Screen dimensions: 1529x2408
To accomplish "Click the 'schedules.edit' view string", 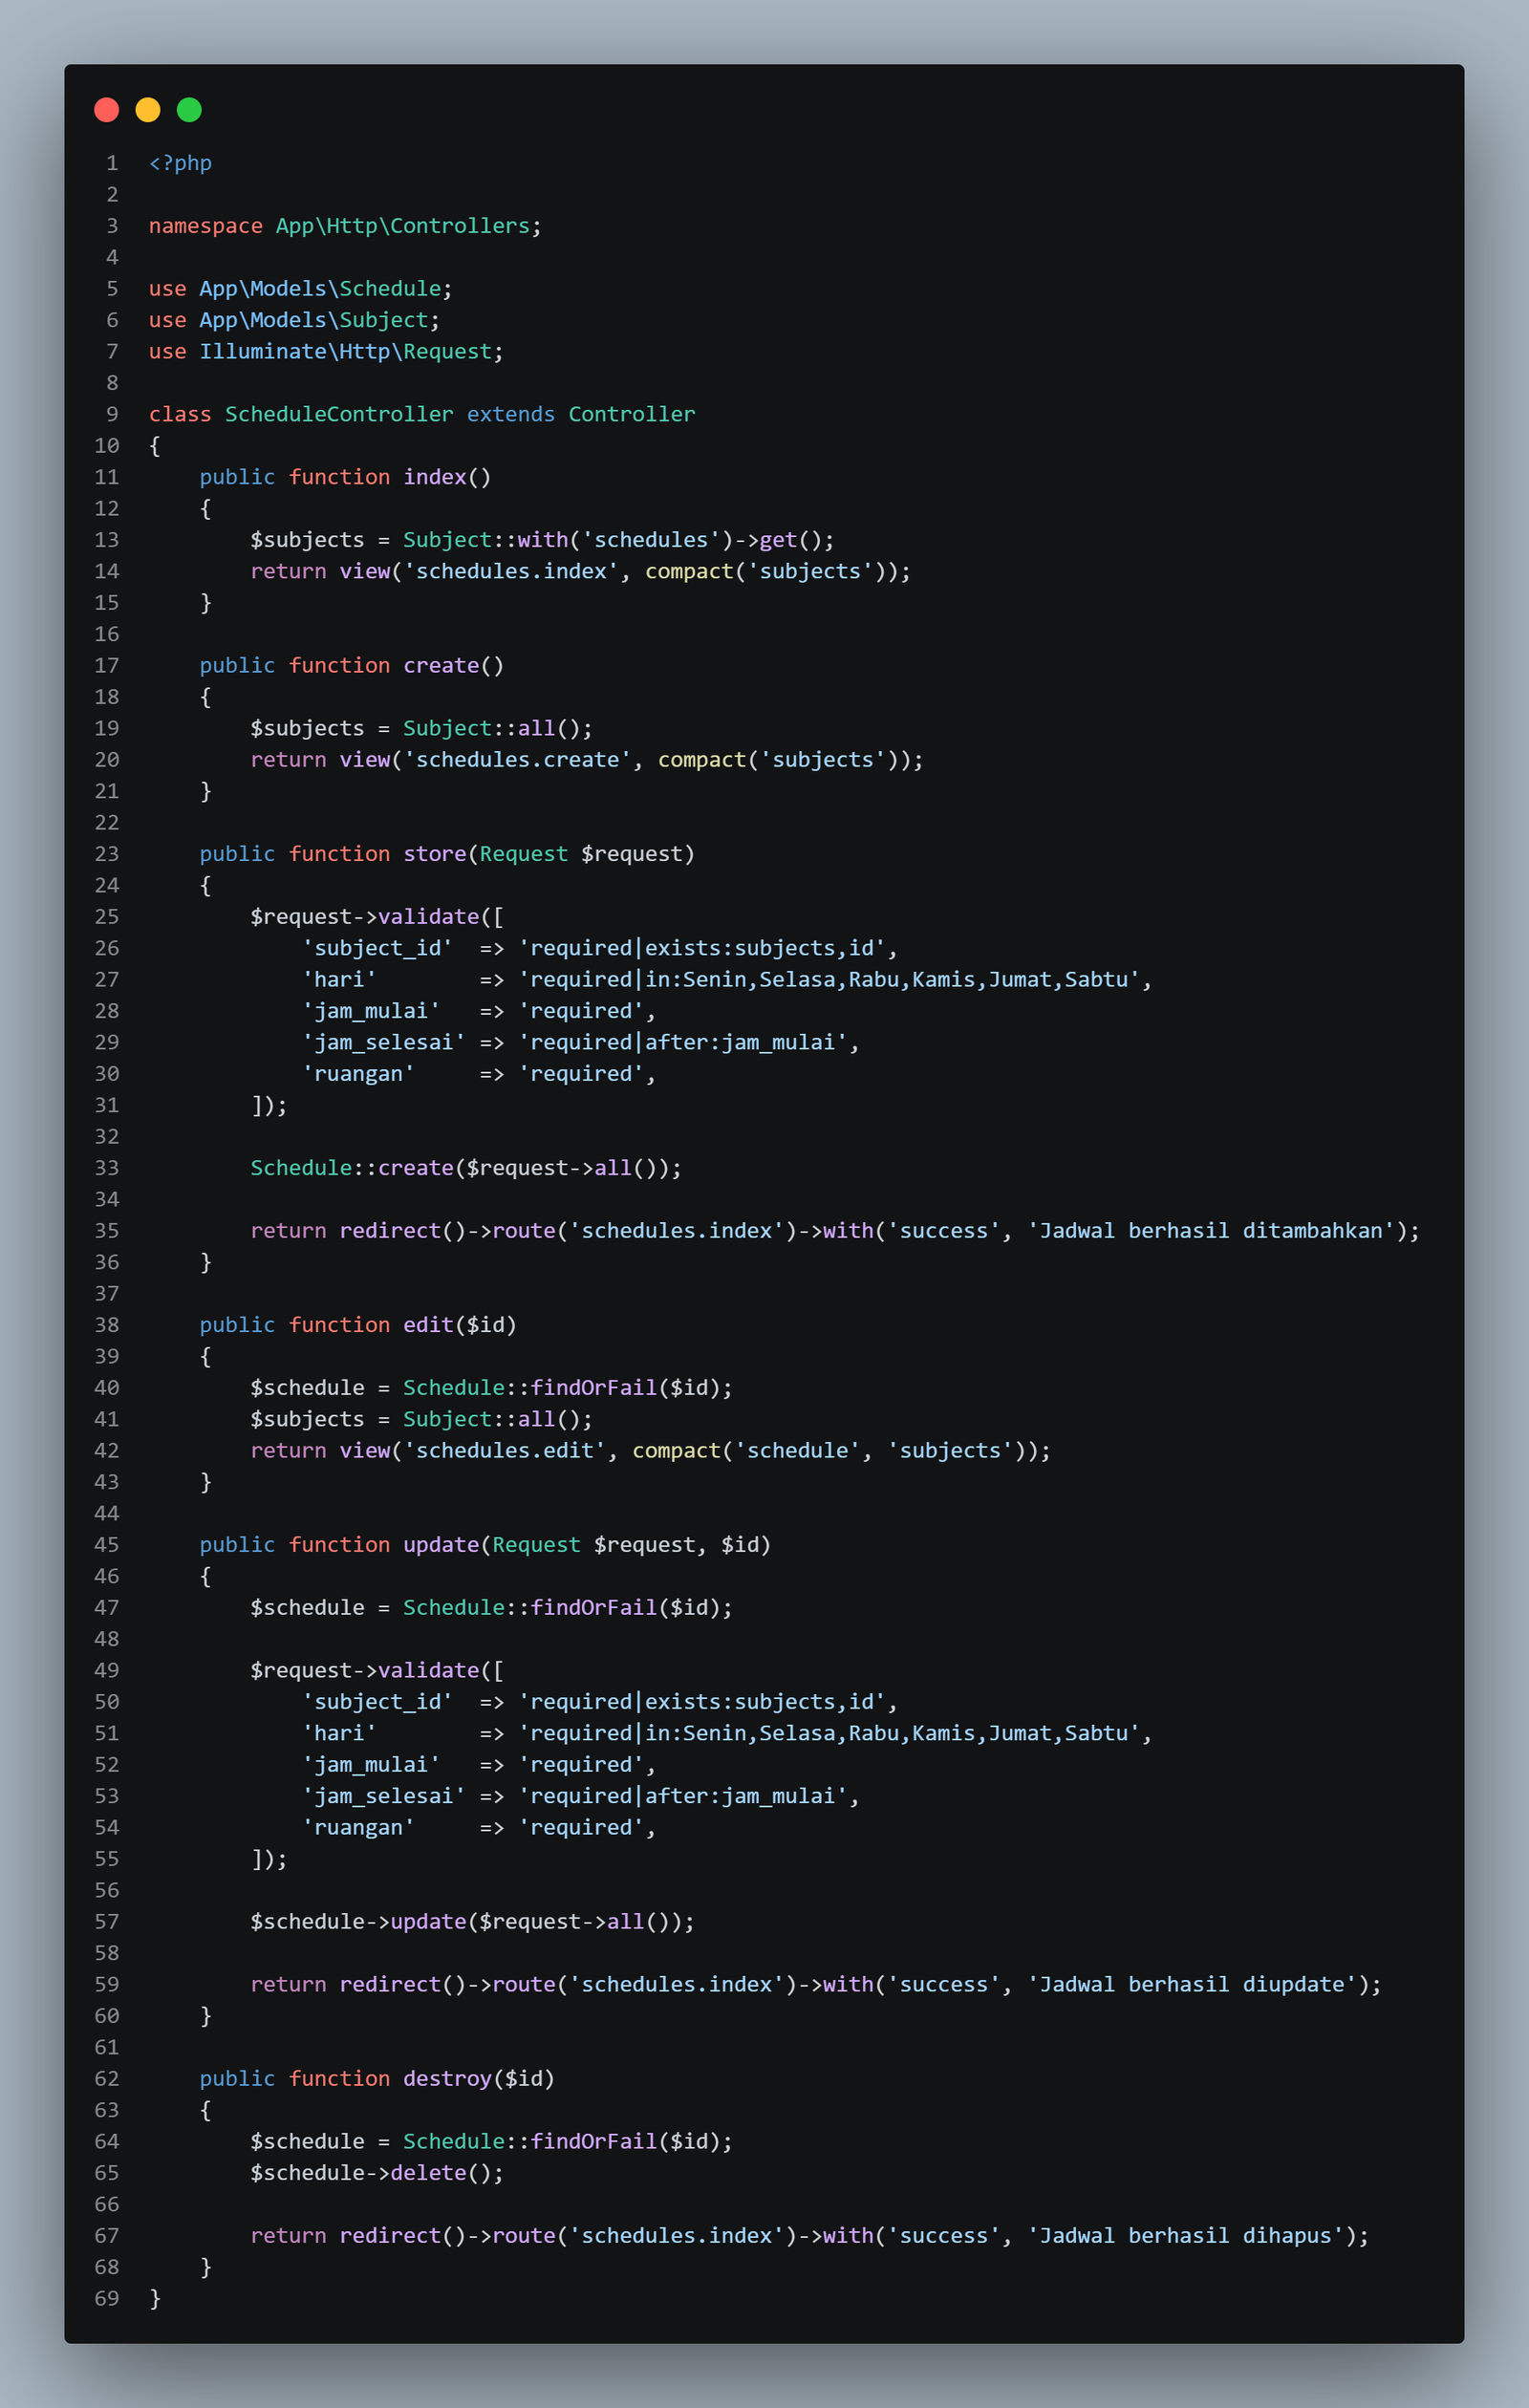I will click(504, 1451).
